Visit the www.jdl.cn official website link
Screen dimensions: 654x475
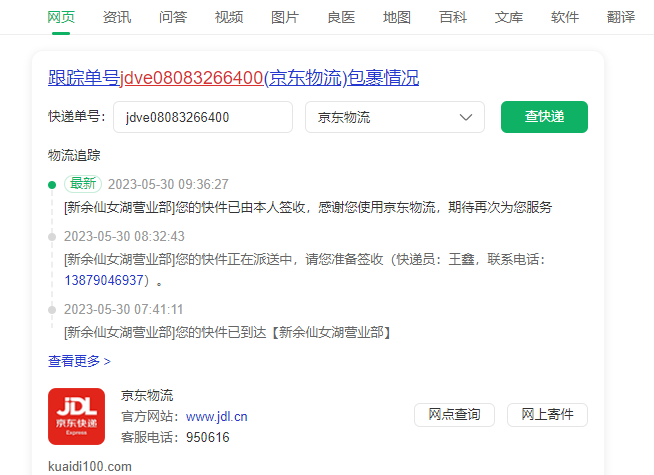216,417
